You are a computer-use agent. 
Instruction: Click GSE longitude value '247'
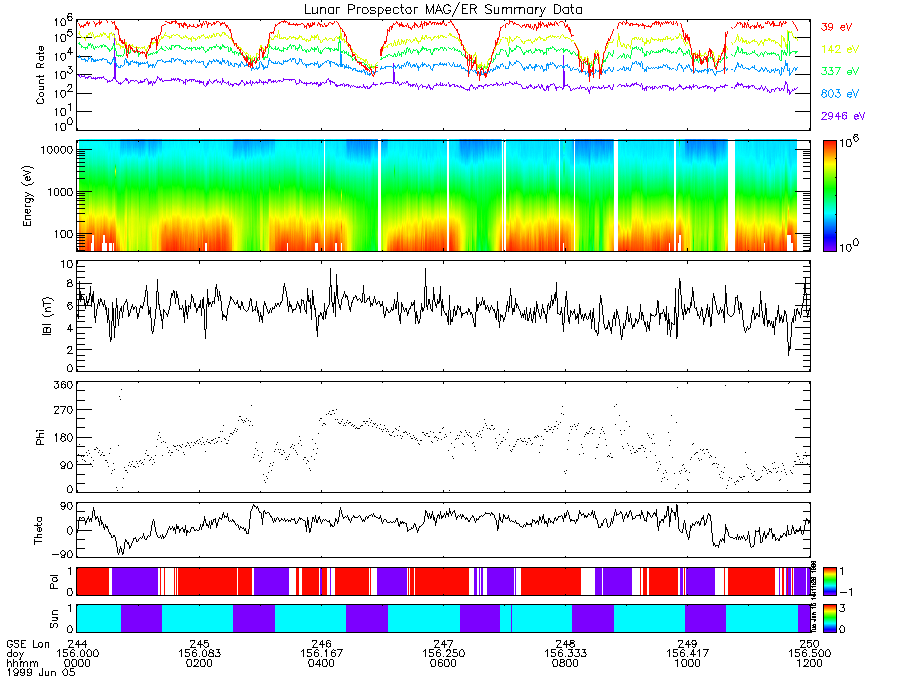click(x=443, y=644)
